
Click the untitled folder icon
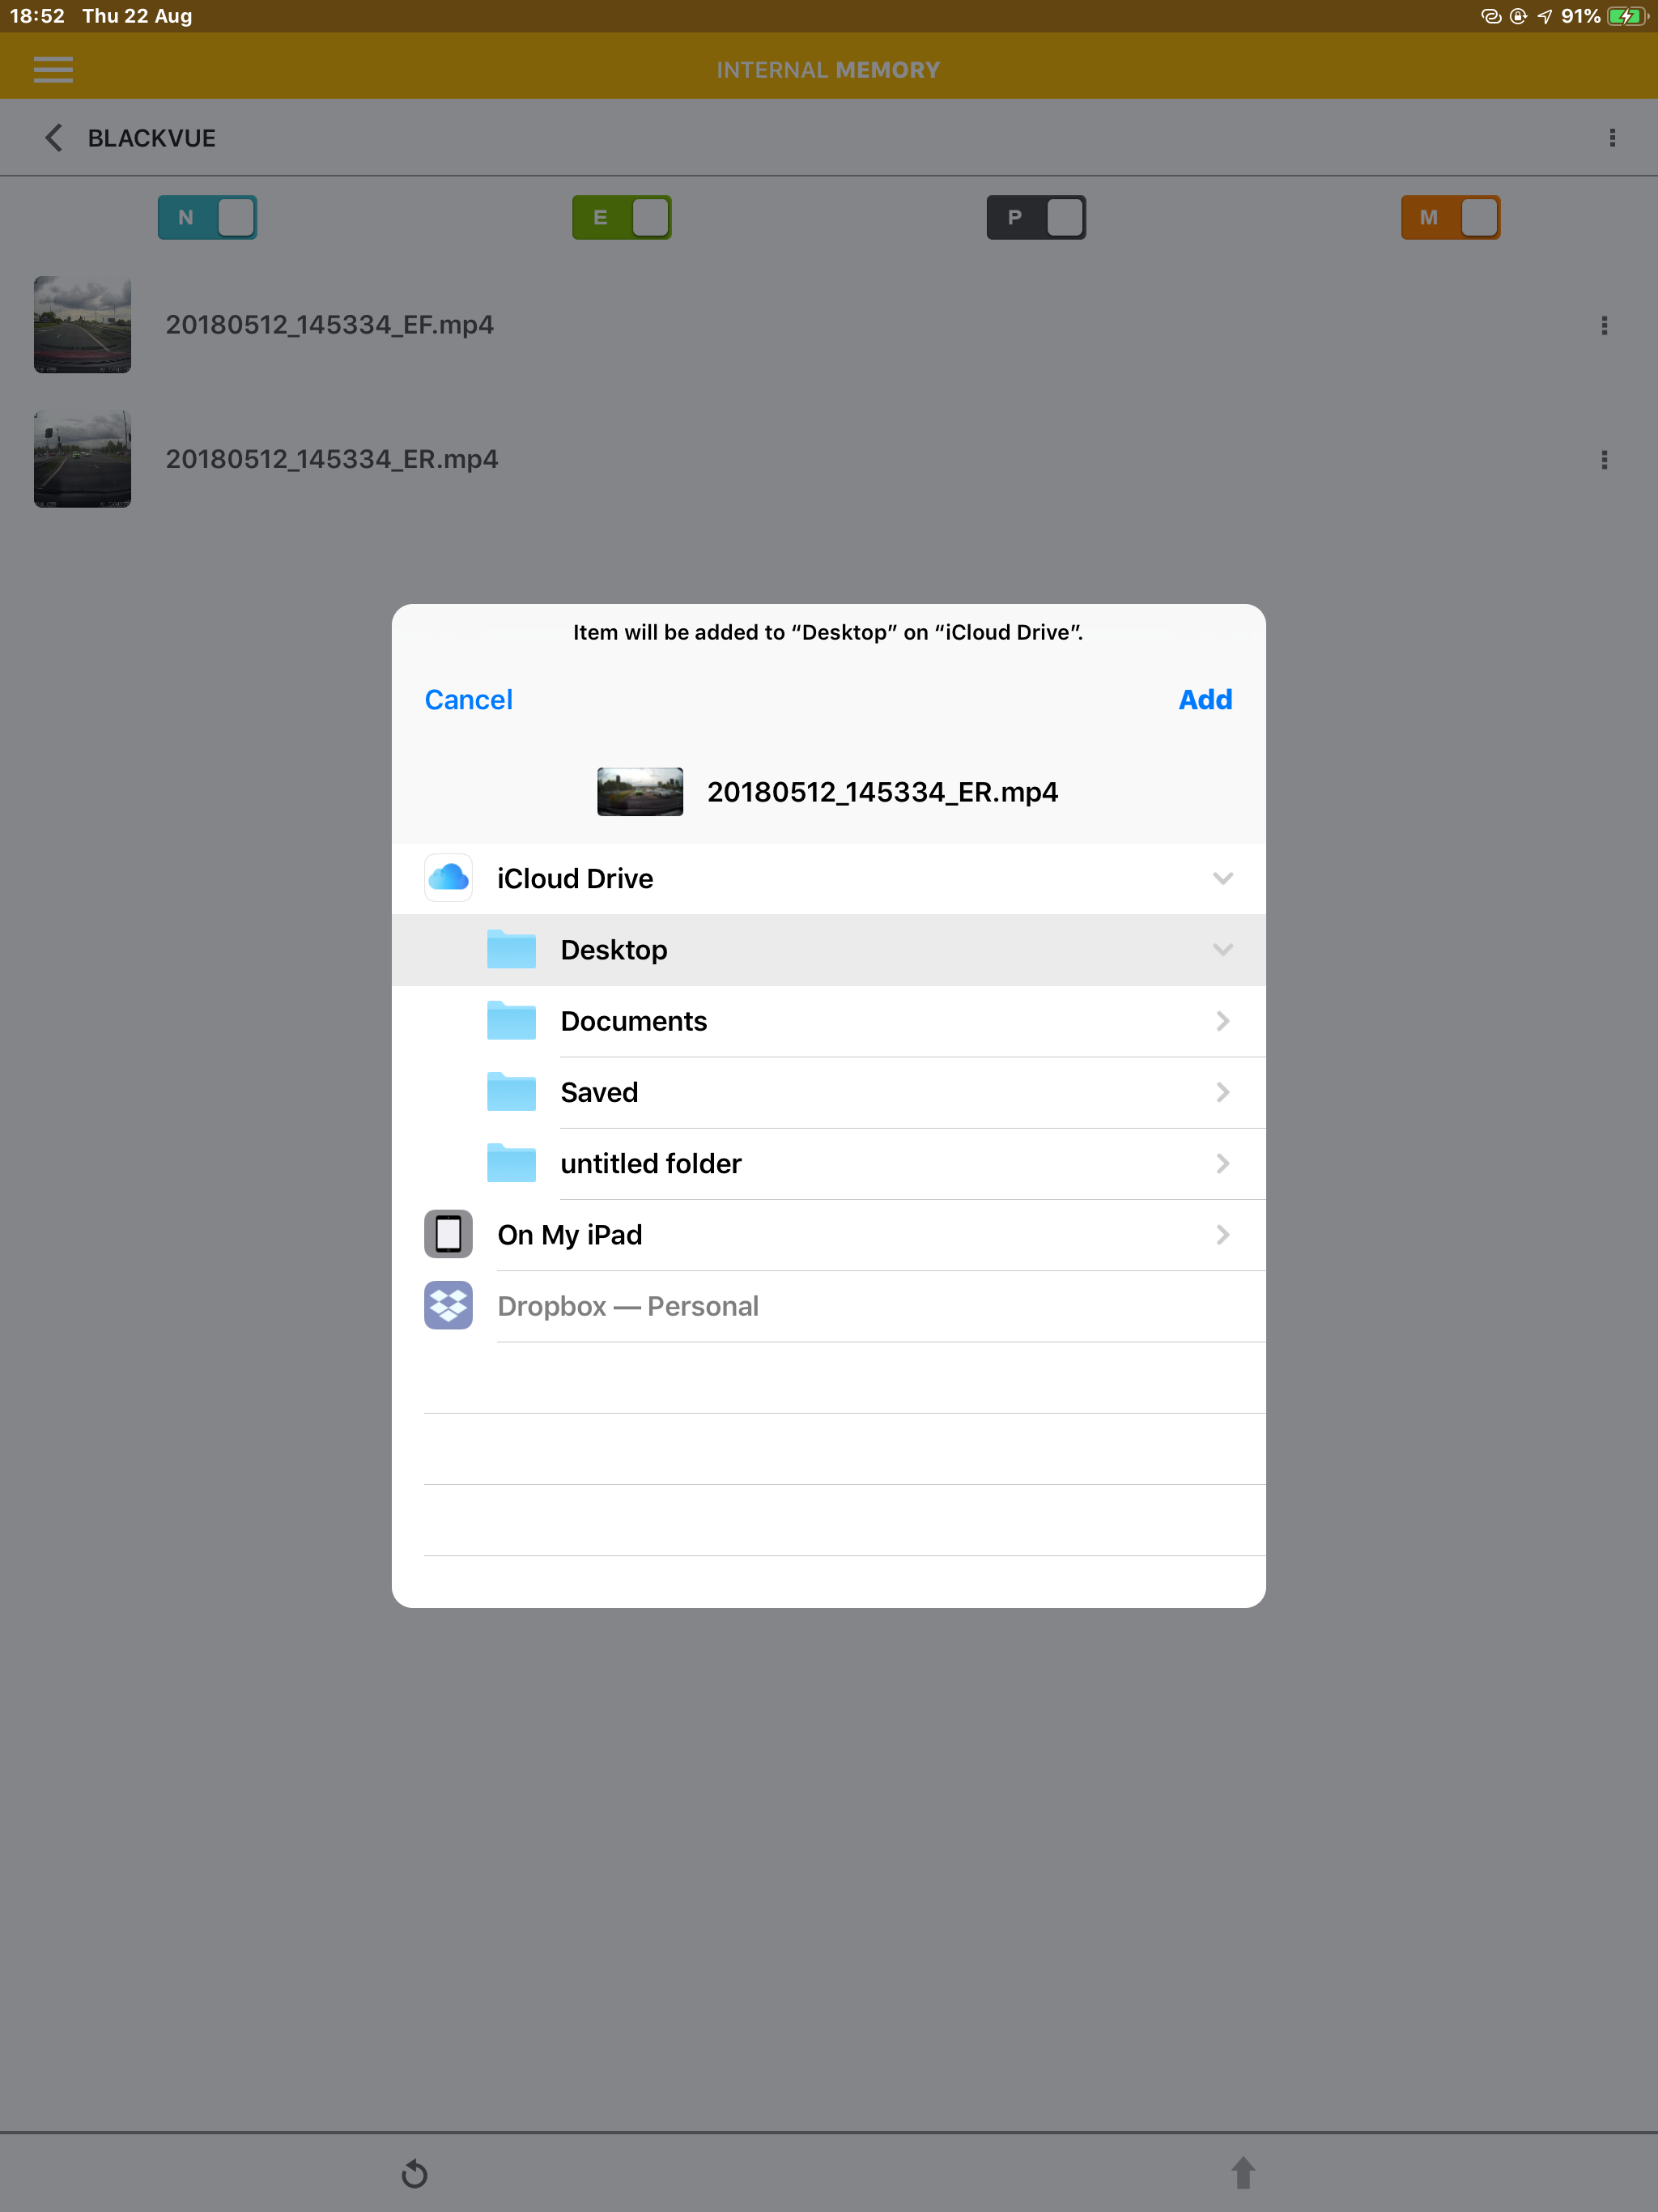(x=511, y=1163)
